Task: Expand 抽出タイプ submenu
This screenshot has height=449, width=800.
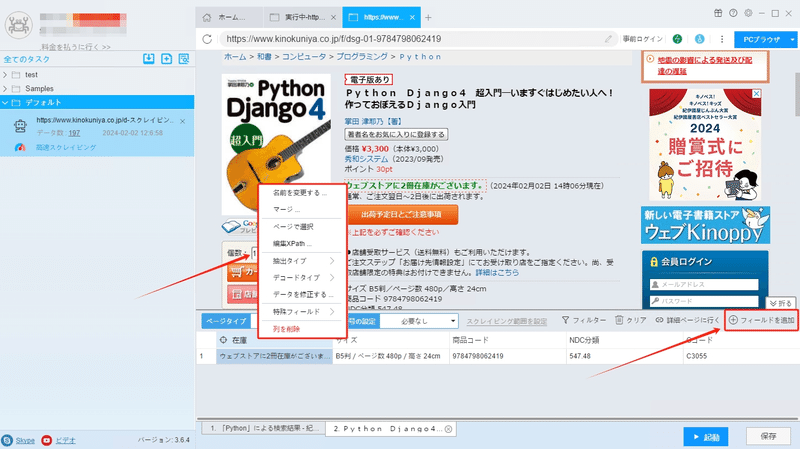Action: (301, 261)
